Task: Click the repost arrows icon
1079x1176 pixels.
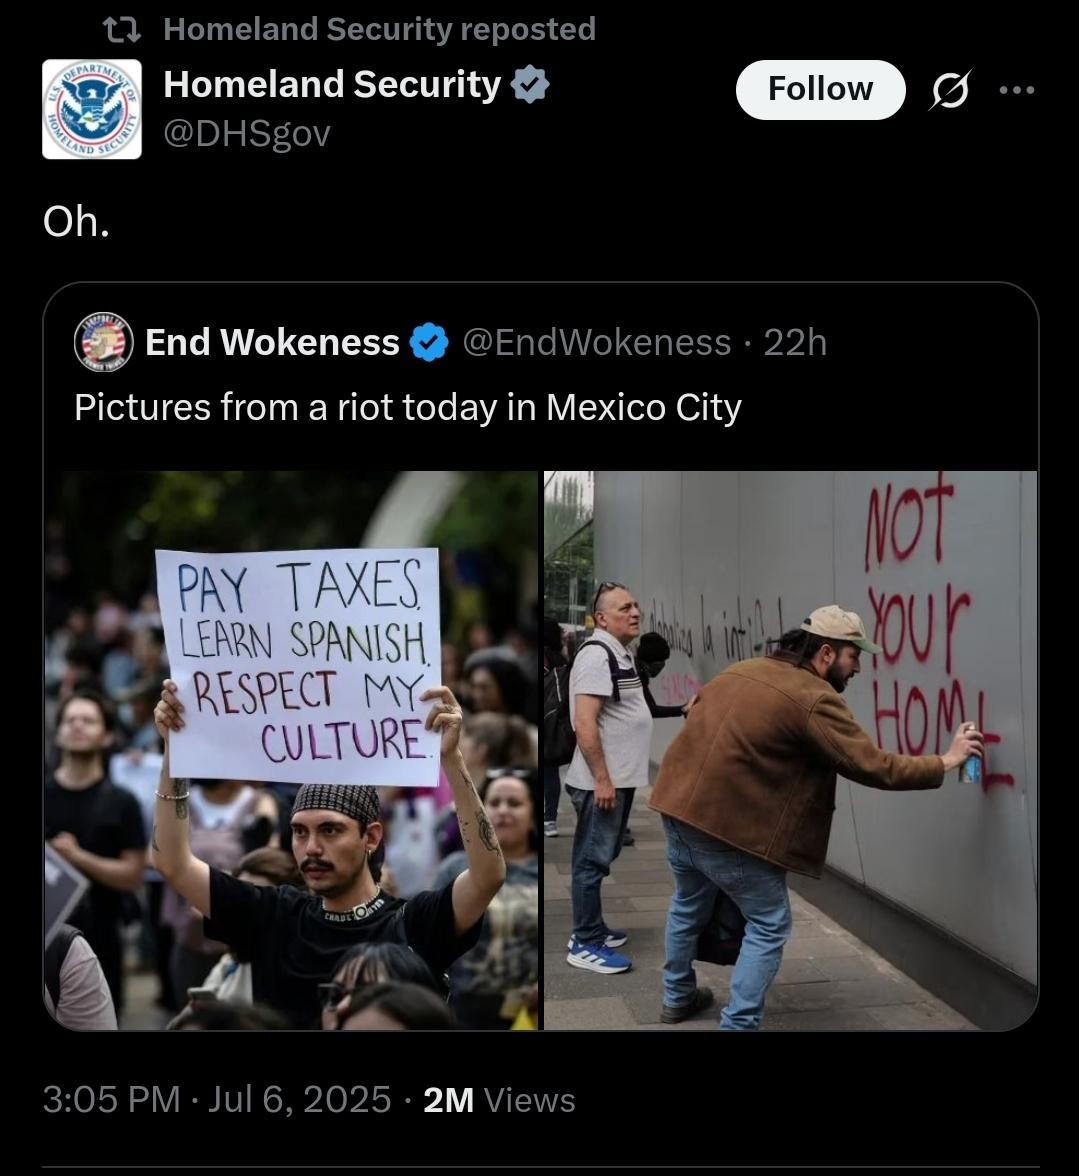Action: point(121,30)
